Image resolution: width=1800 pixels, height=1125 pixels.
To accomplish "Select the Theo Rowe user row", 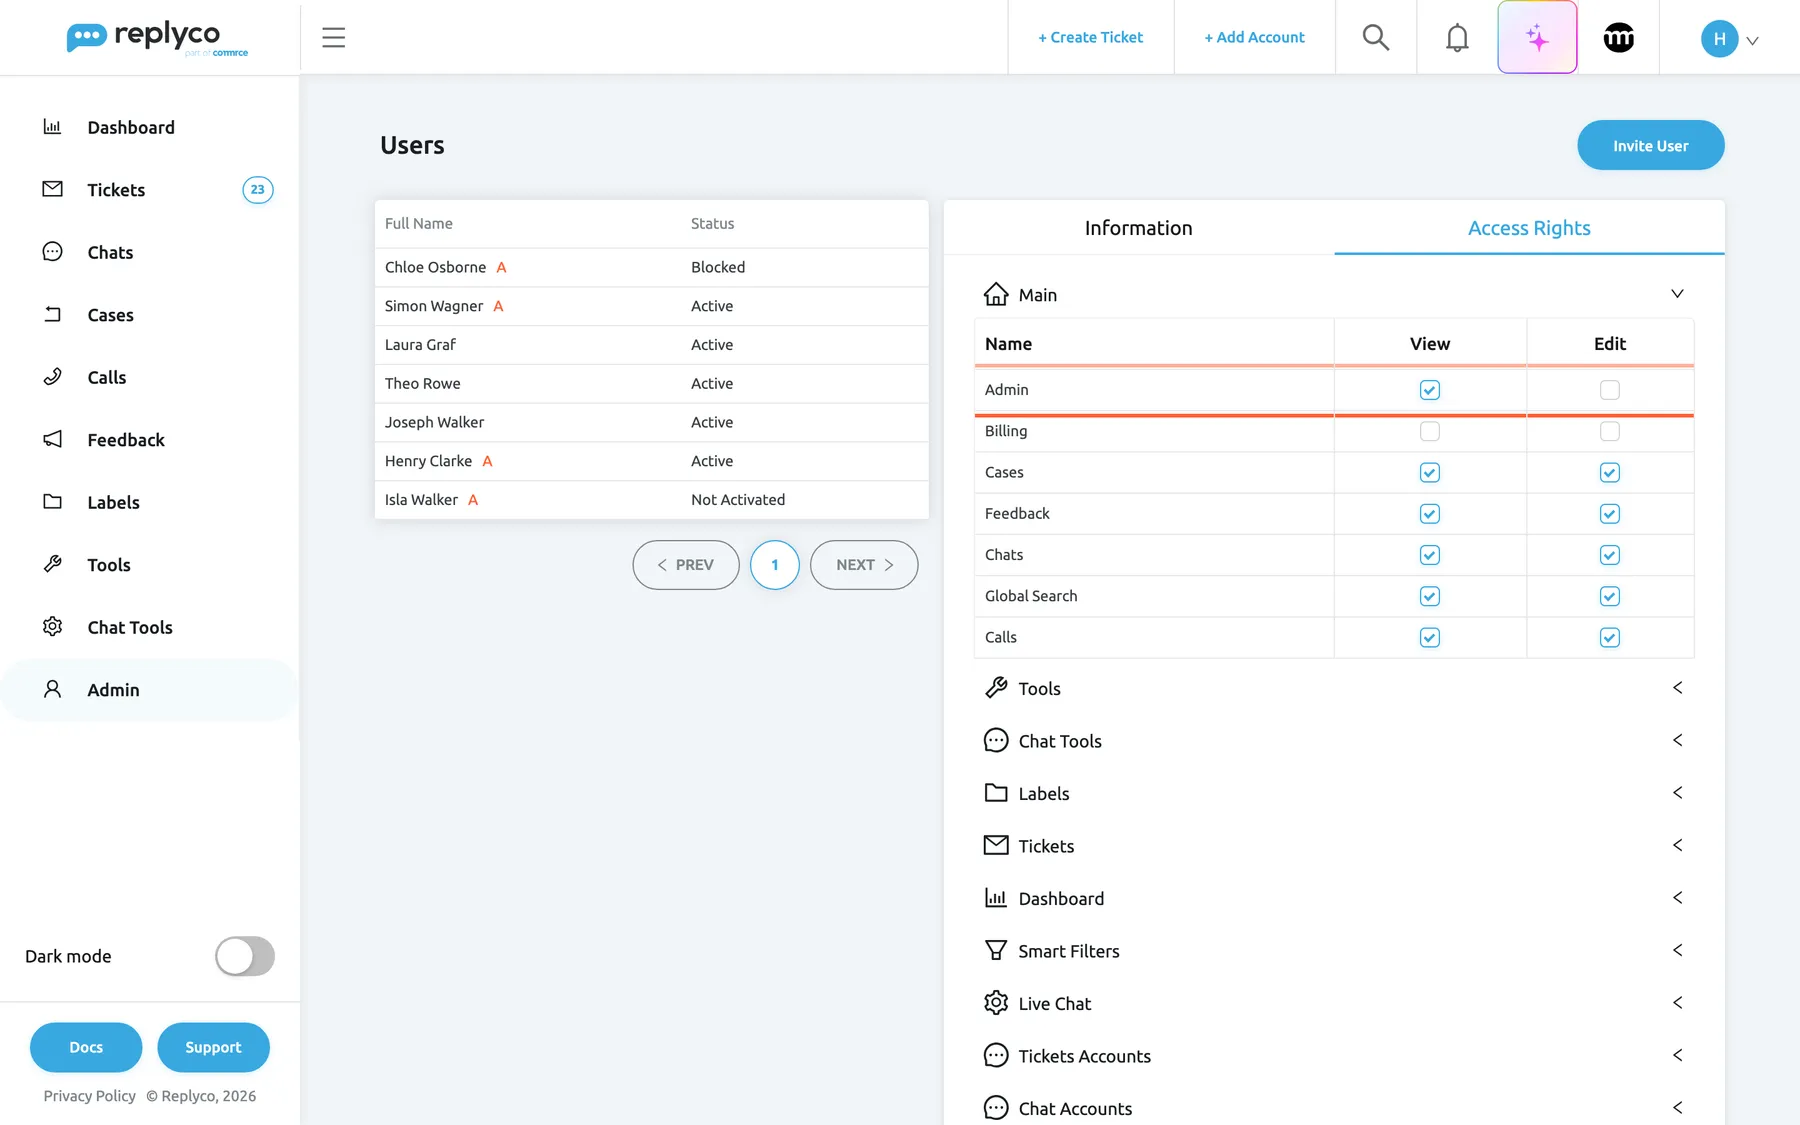I will [651, 384].
